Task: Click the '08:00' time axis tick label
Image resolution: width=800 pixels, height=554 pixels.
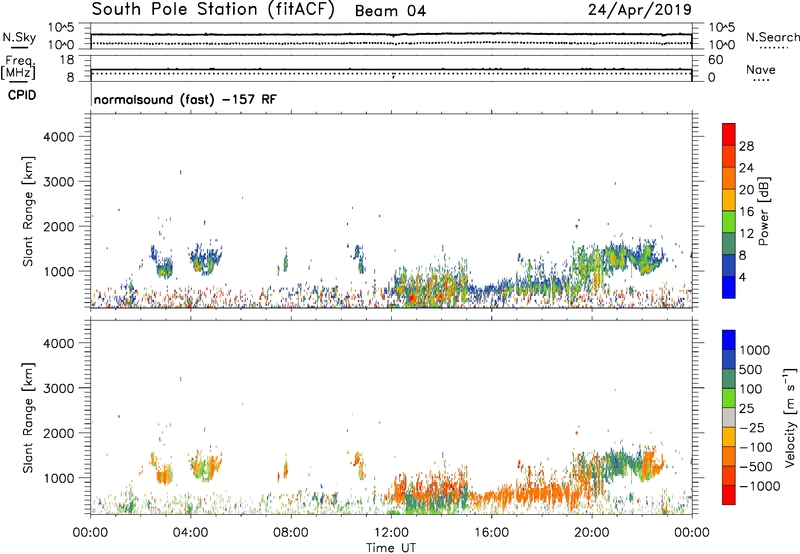Action: (291, 533)
